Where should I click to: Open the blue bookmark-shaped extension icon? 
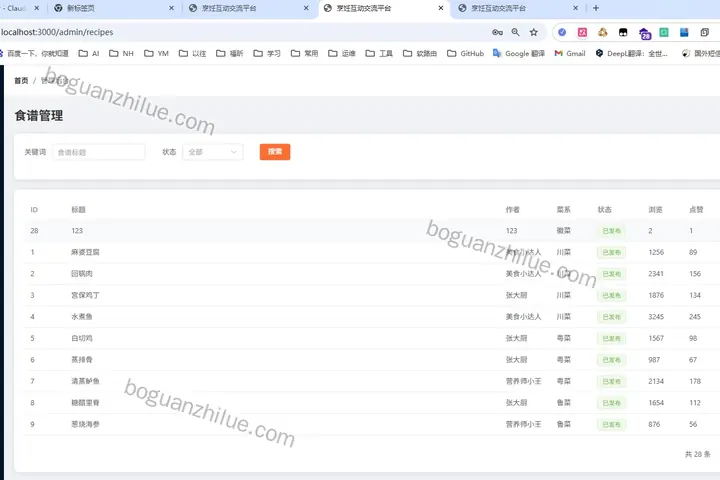coord(684,32)
